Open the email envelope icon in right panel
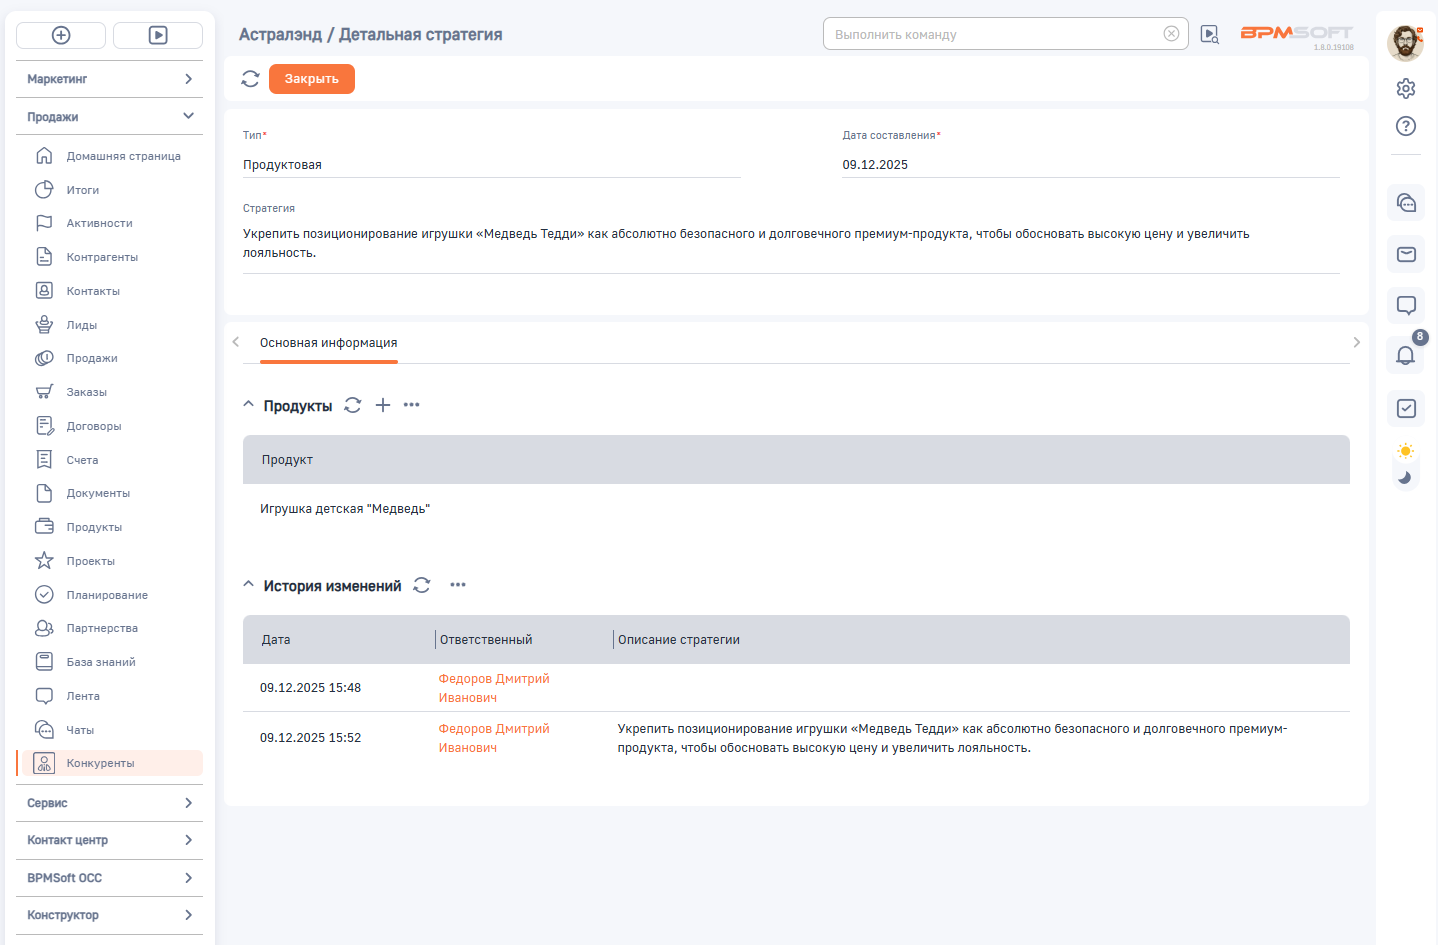The height and width of the screenshot is (945, 1438). 1406,254
